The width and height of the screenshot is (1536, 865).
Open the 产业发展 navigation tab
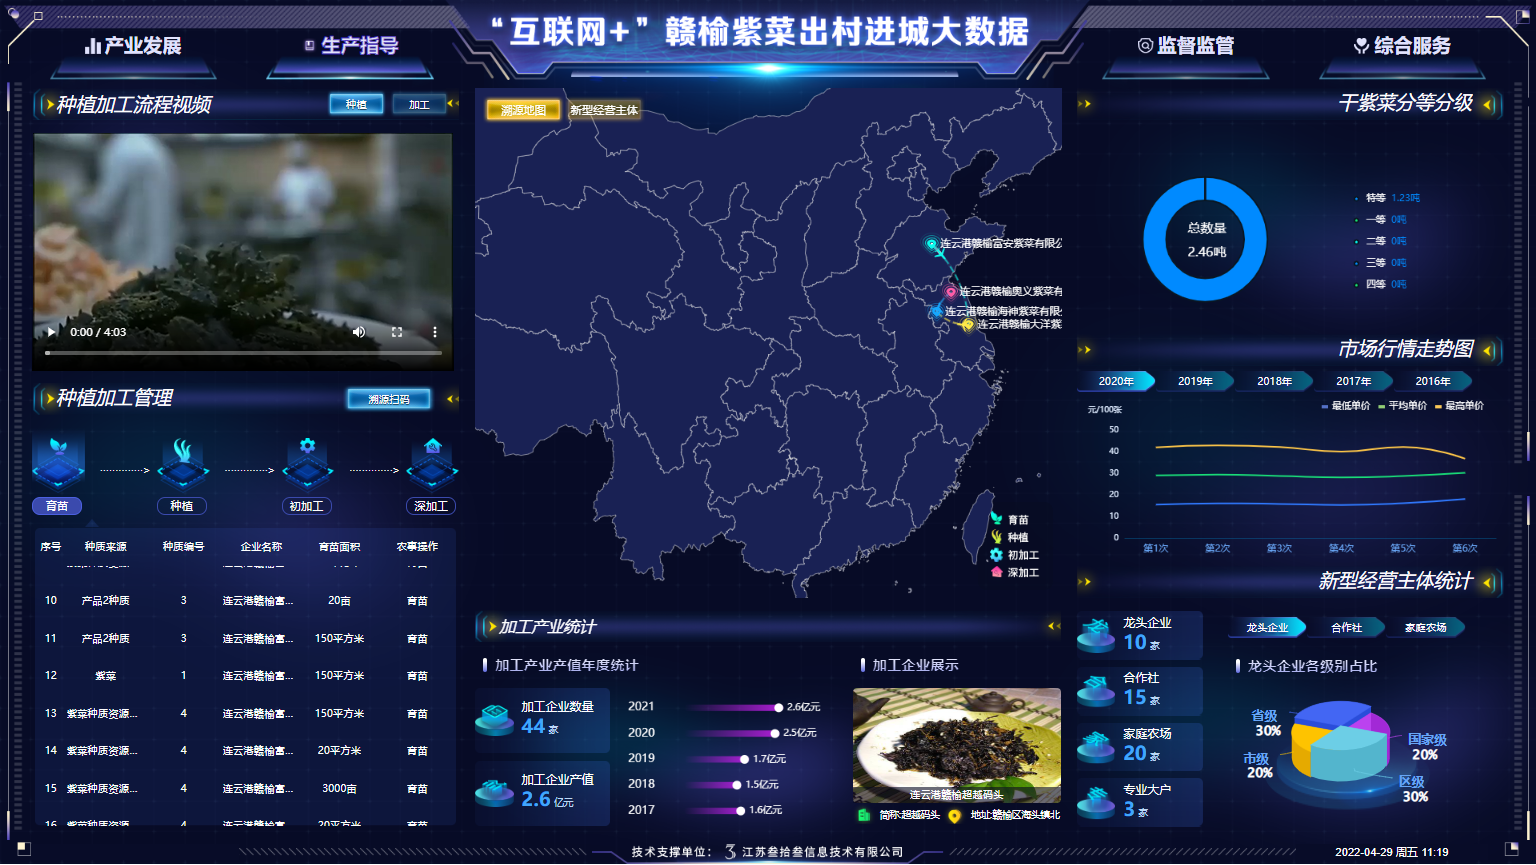[133, 46]
